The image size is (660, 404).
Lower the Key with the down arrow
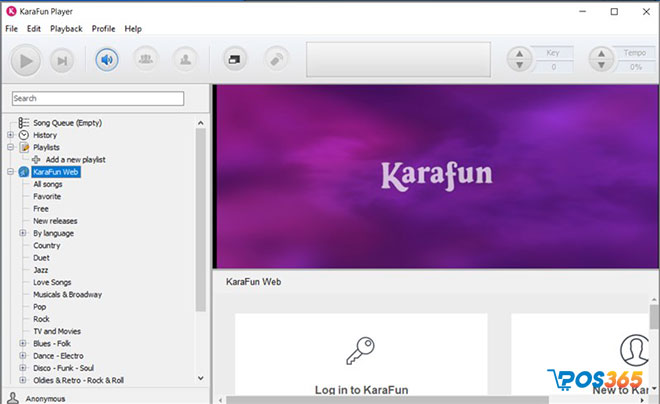click(x=519, y=65)
